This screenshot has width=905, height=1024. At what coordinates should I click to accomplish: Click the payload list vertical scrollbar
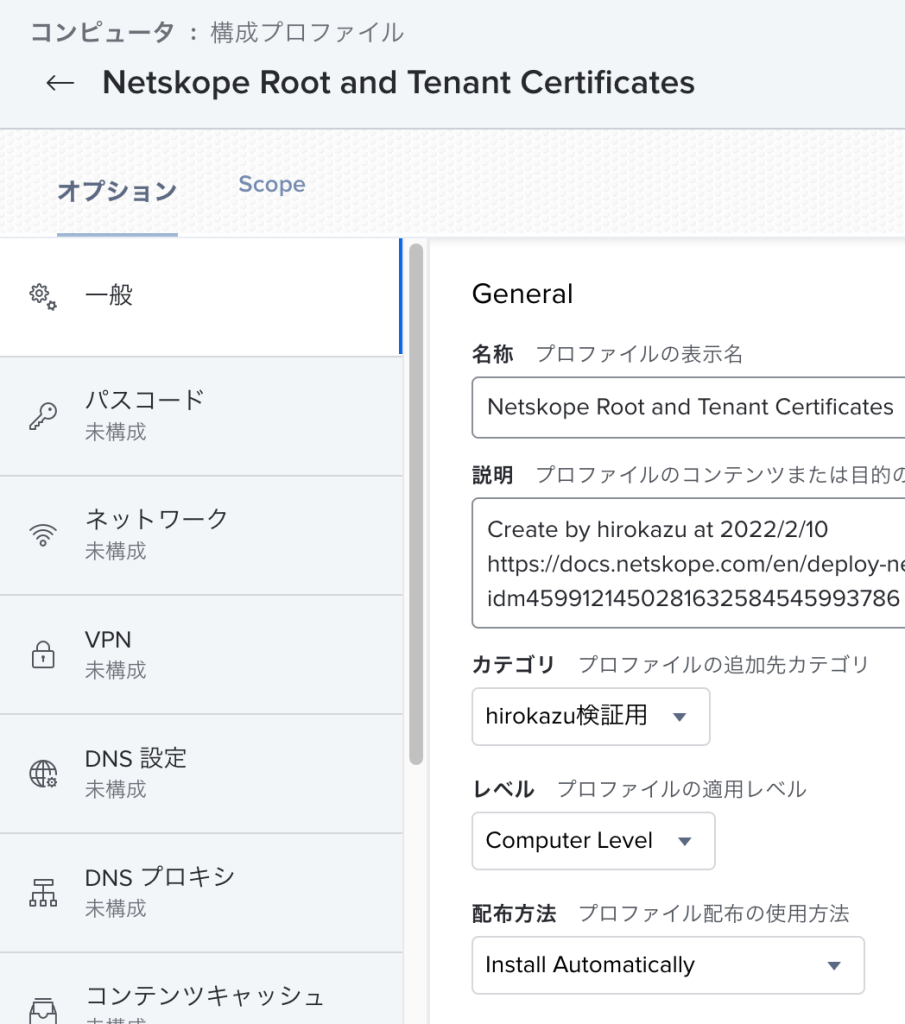416,503
